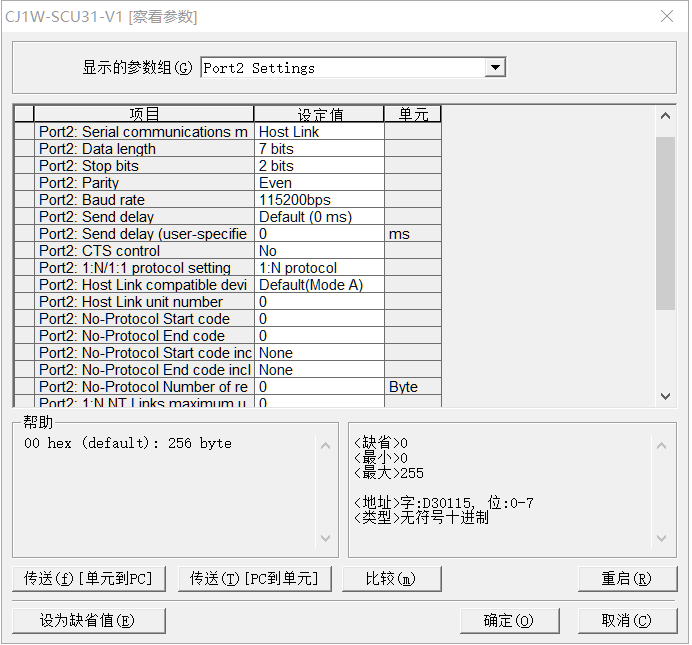The width and height of the screenshot is (692, 645).
Task: Select the Baud rate value 115200bps
Action: pyautogui.click(x=318, y=200)
